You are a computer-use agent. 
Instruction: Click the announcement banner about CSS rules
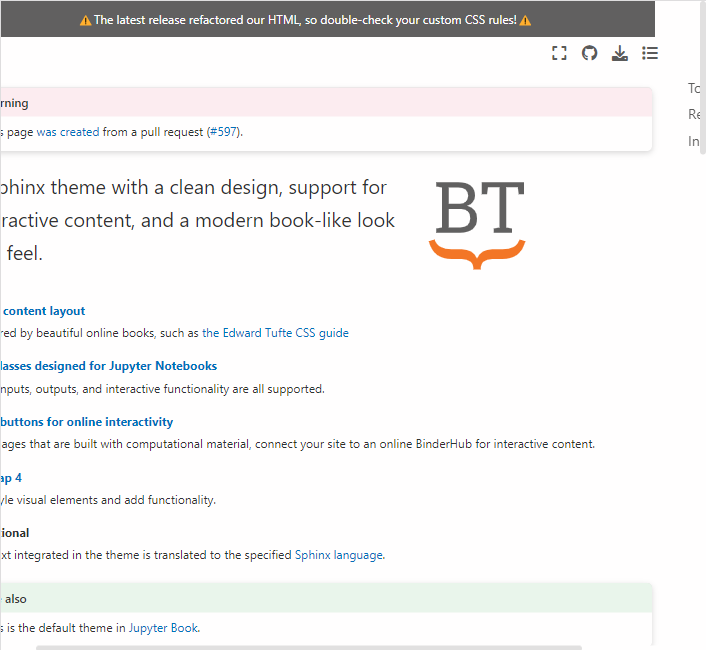(x=327, y=19)
